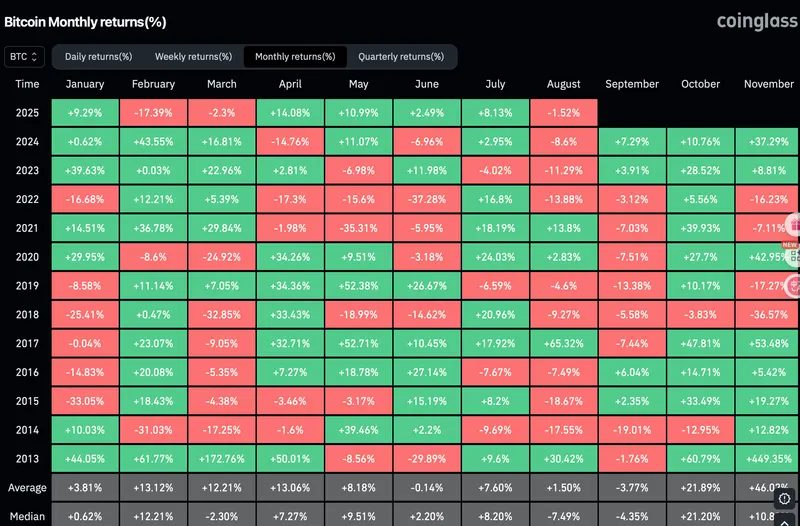Viewport: 800px width, 526px height.
Task: Open the BTC coin selector dropdown
Action: click(24, 57)
